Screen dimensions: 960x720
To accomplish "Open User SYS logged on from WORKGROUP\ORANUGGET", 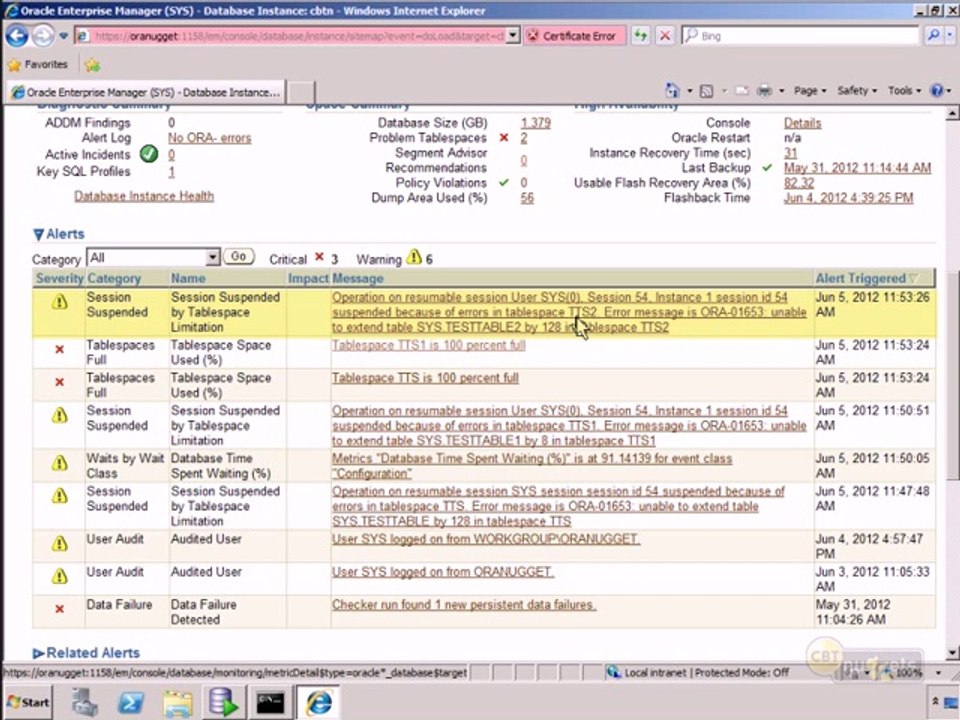I will (486, 539).
